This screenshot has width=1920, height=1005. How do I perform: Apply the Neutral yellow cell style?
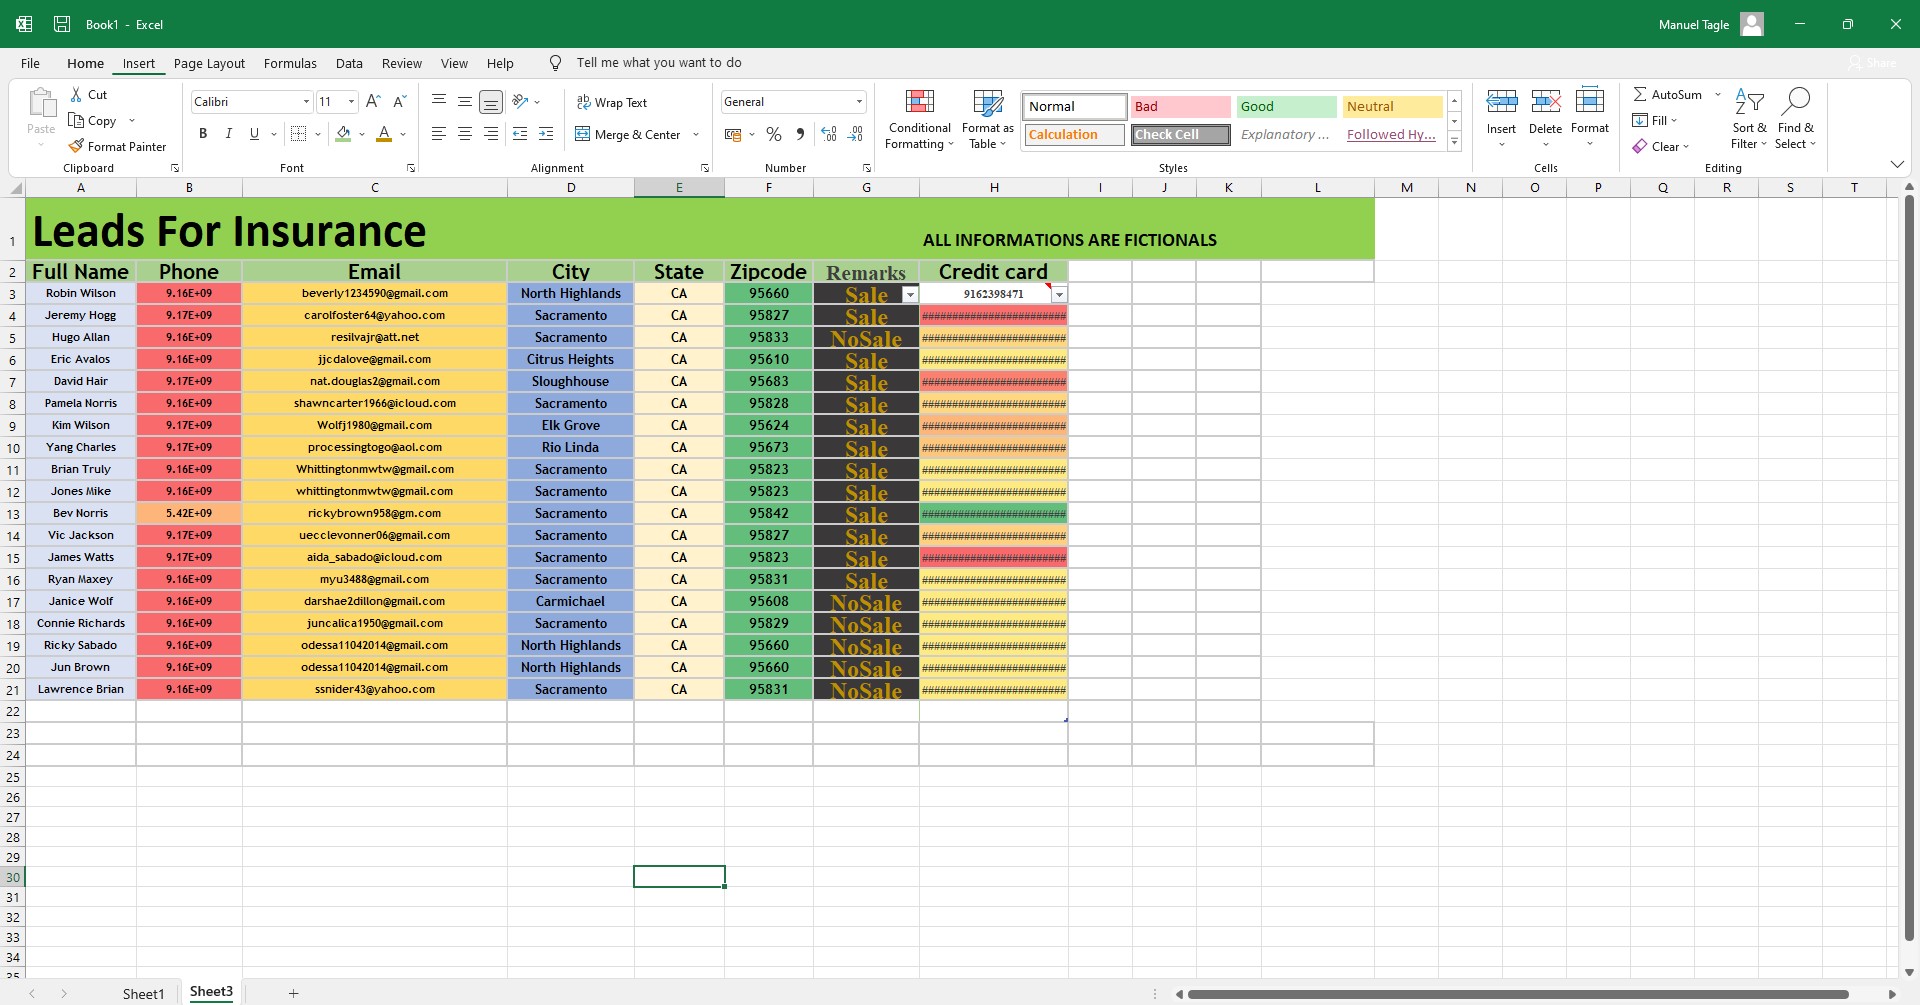click(1393, 106)
